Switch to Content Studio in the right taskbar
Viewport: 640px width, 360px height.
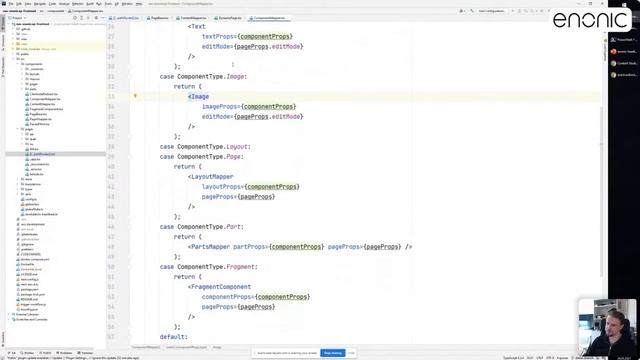pyautogui.click(x=624, y=63)
